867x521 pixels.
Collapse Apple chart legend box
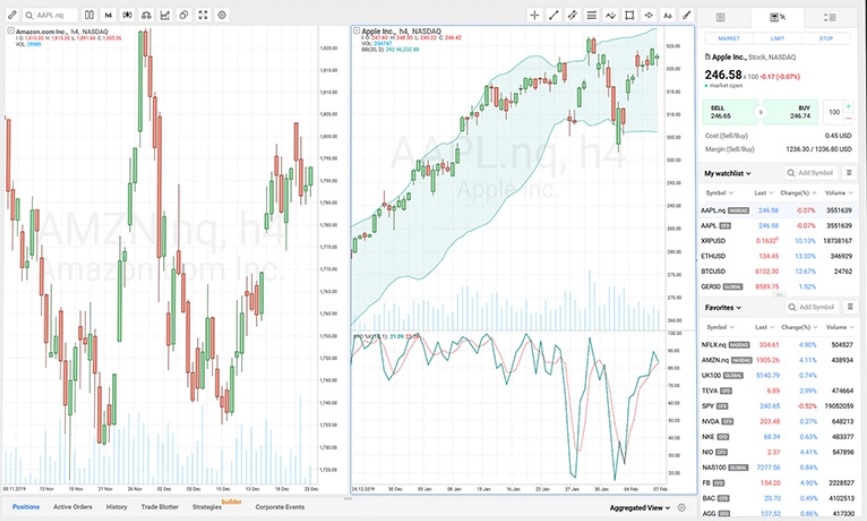[357, 31]
